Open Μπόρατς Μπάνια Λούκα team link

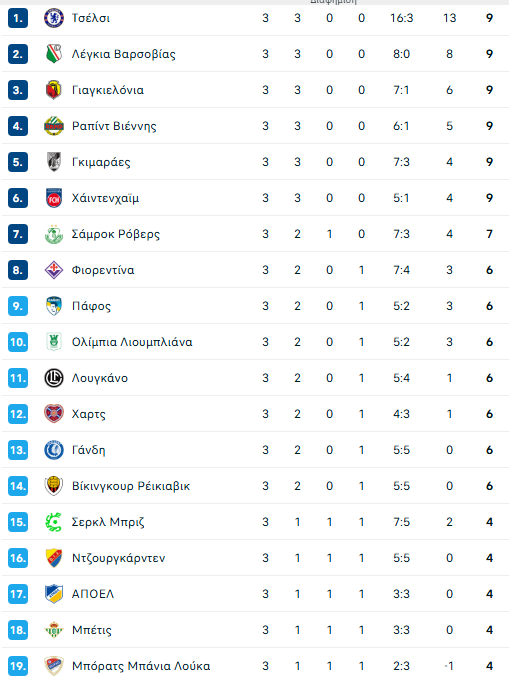[x=141, y=666]
